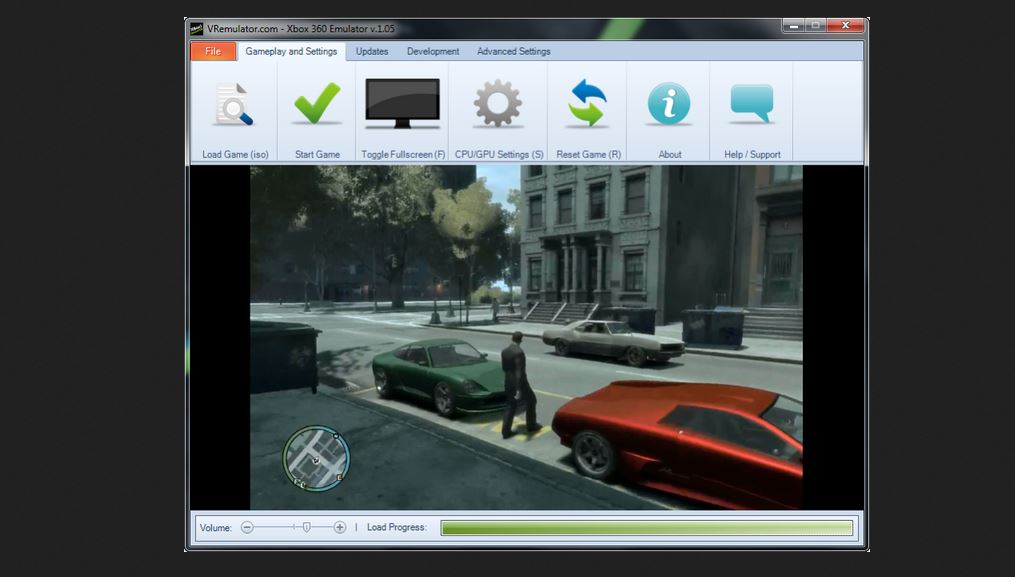1015x577 pixels.
Task: Maximize the emulator window
Action: [816, 26]
